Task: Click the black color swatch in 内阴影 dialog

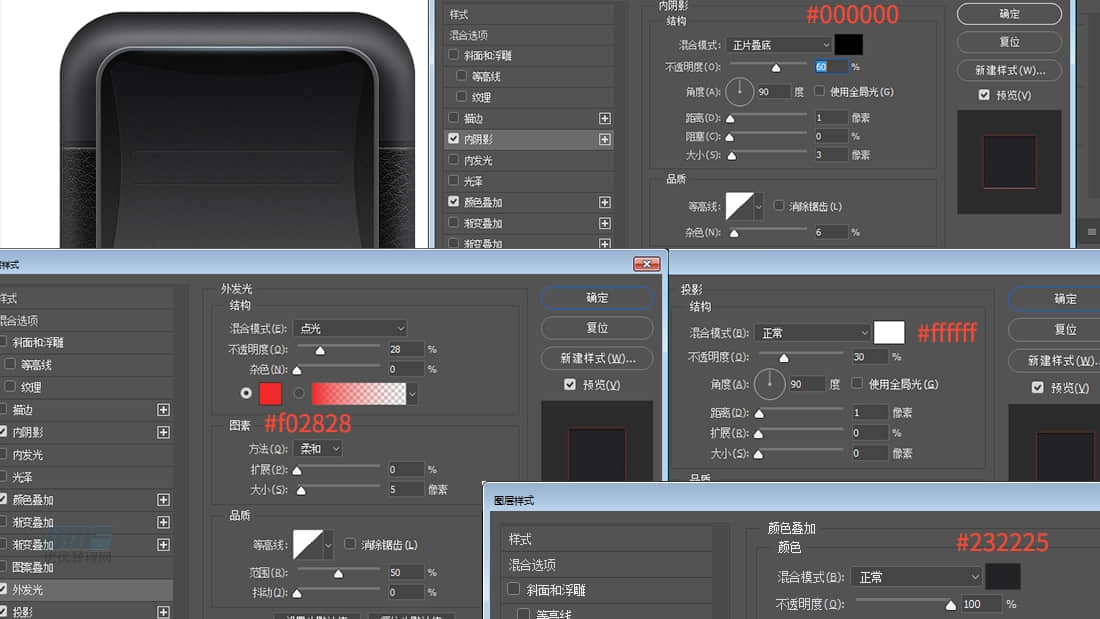Action: 848,45
